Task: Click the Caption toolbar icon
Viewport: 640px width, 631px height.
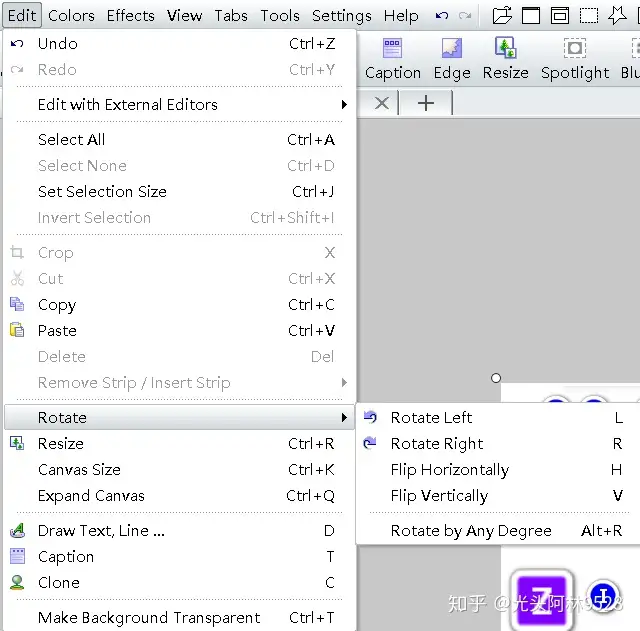Action: [x=392, y=58]
